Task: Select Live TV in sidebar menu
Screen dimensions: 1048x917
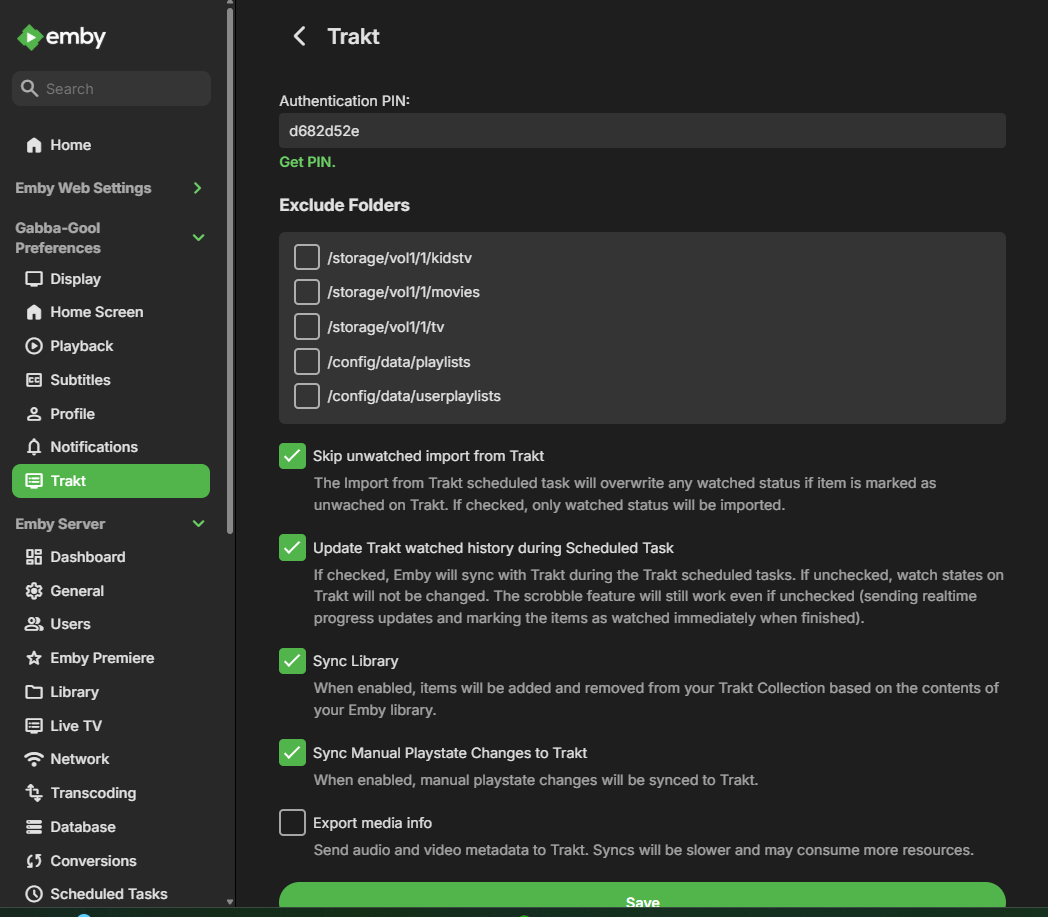Action: [x=76, y=726]
